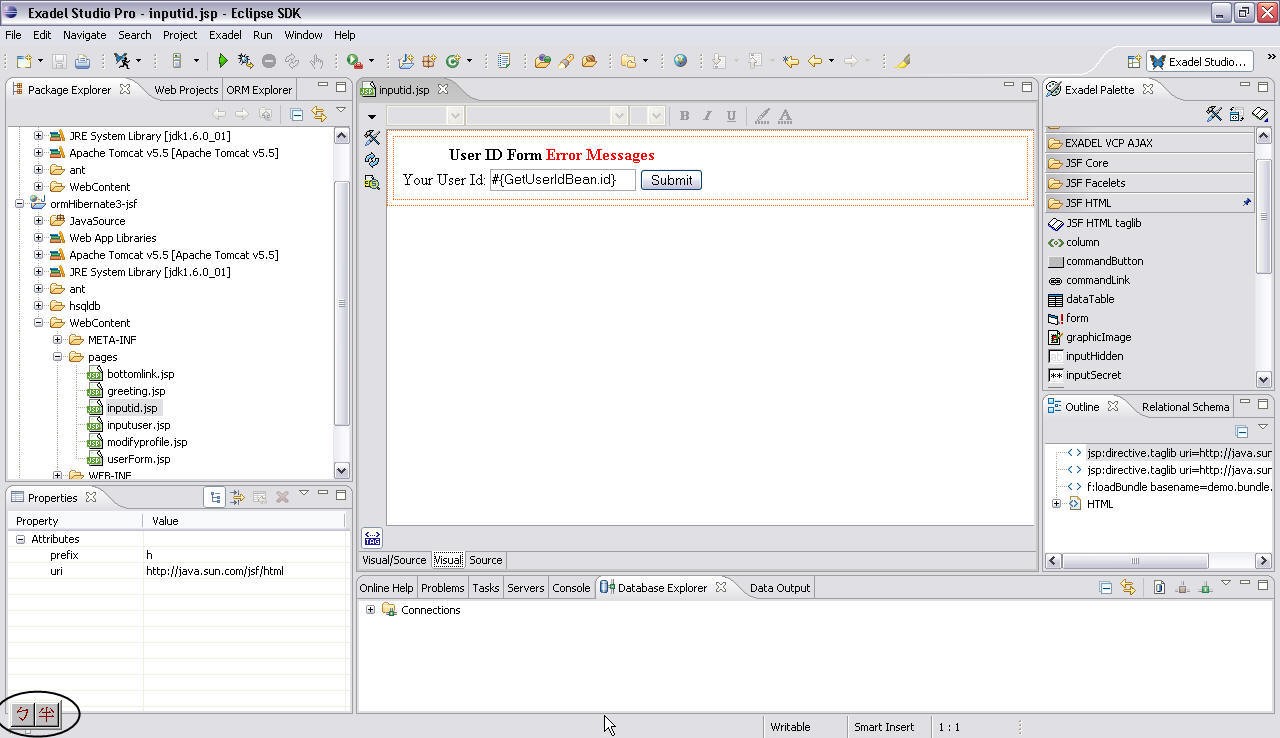Click the Outline horizontal scrollbar thumb
The image size is (1280, 738).
1134,561
